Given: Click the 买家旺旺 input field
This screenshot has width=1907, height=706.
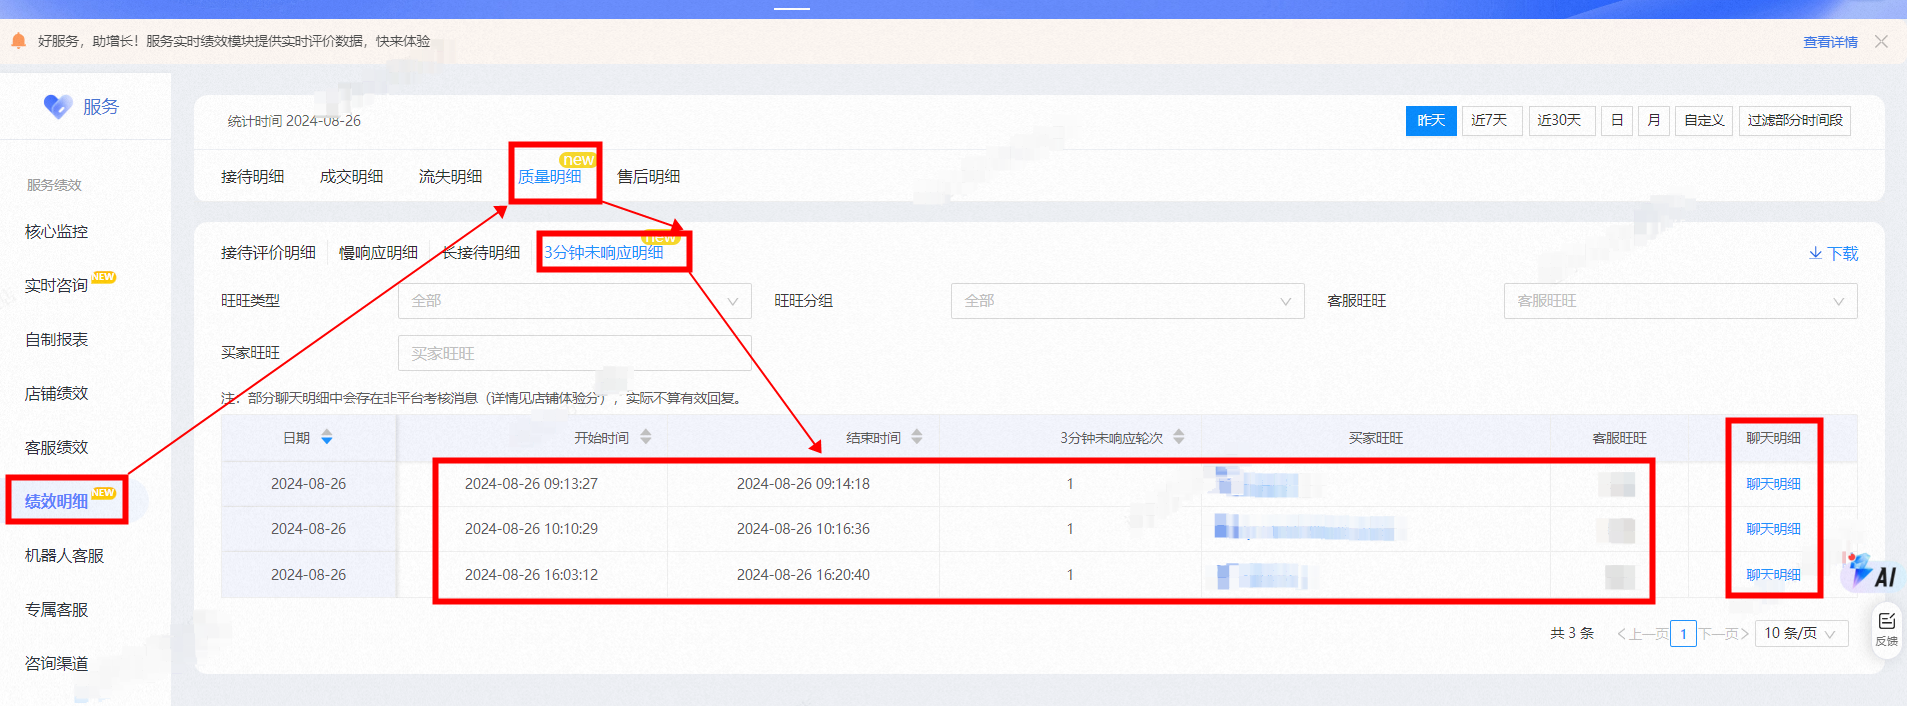Looking at the screenshot, I should 575,354.
